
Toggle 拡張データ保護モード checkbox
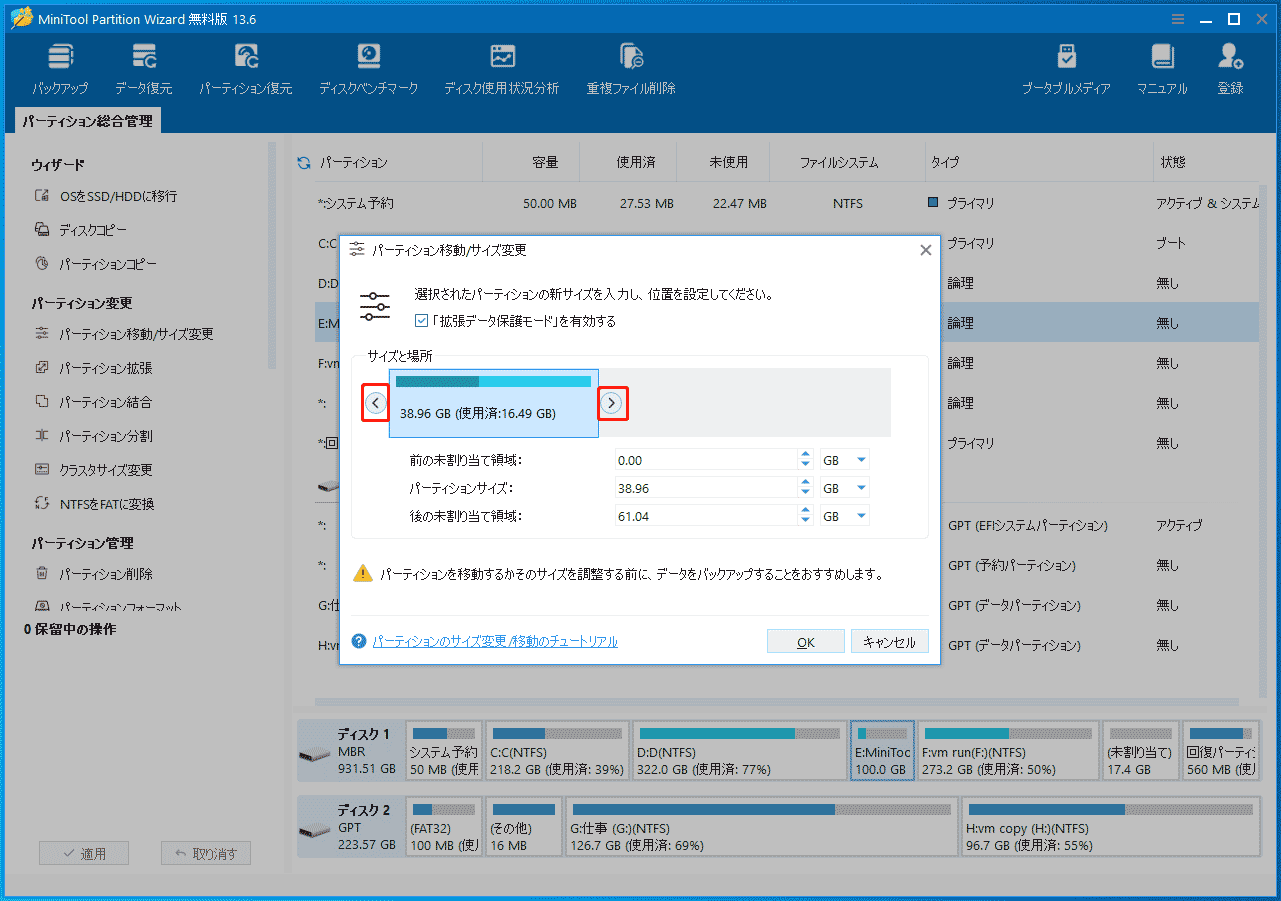[421, 321]
